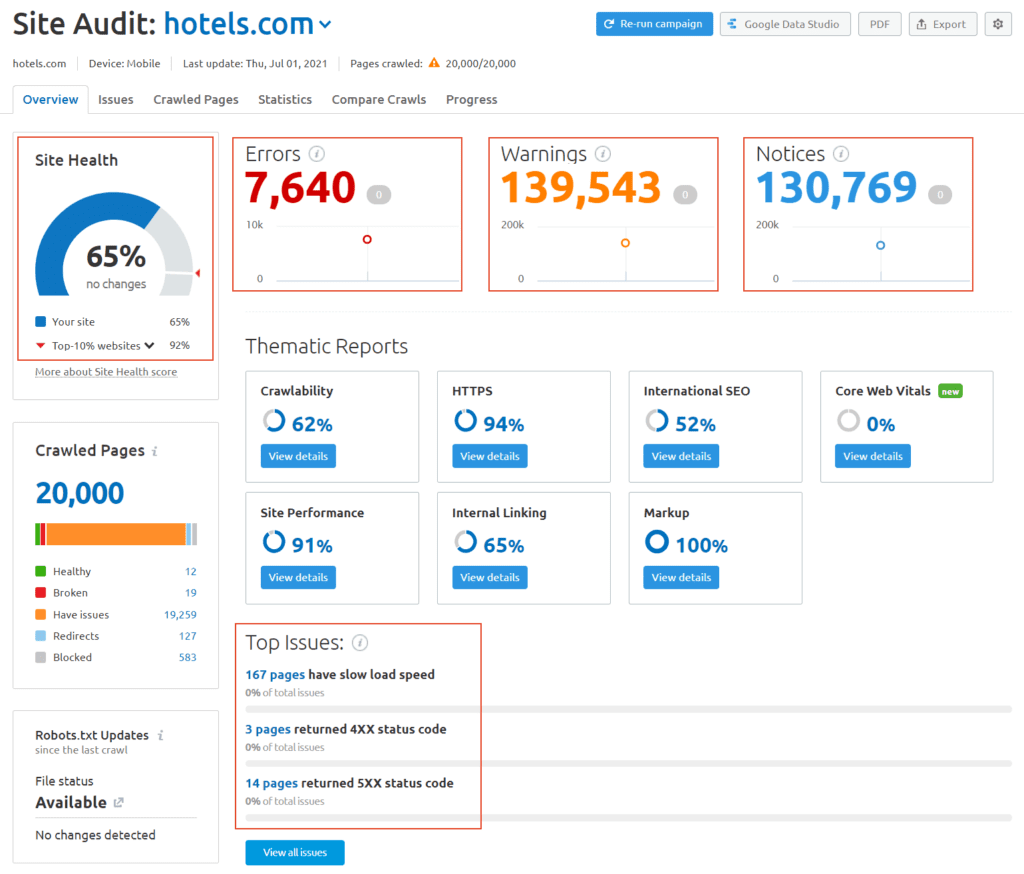Viewport: 1024px width, 874px height.
Task: Open the robots.txt external link icon
Action: [119, 803]
